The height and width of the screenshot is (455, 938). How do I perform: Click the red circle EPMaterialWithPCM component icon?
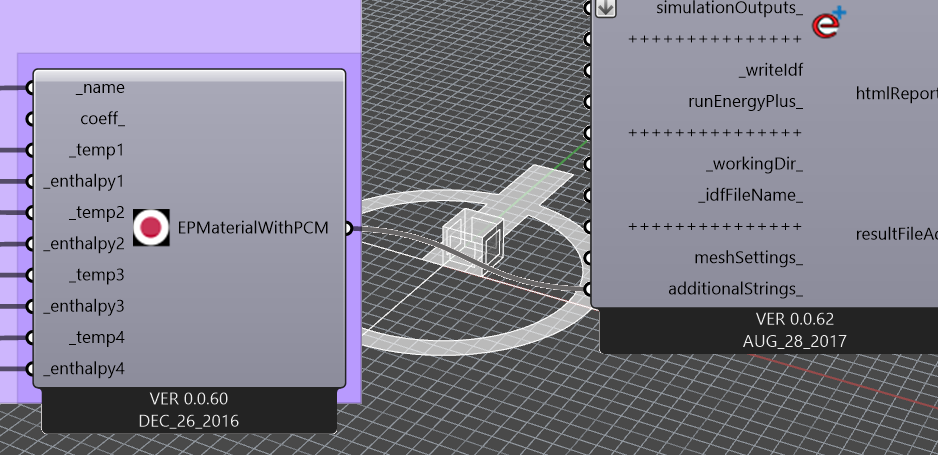(151, 227)
